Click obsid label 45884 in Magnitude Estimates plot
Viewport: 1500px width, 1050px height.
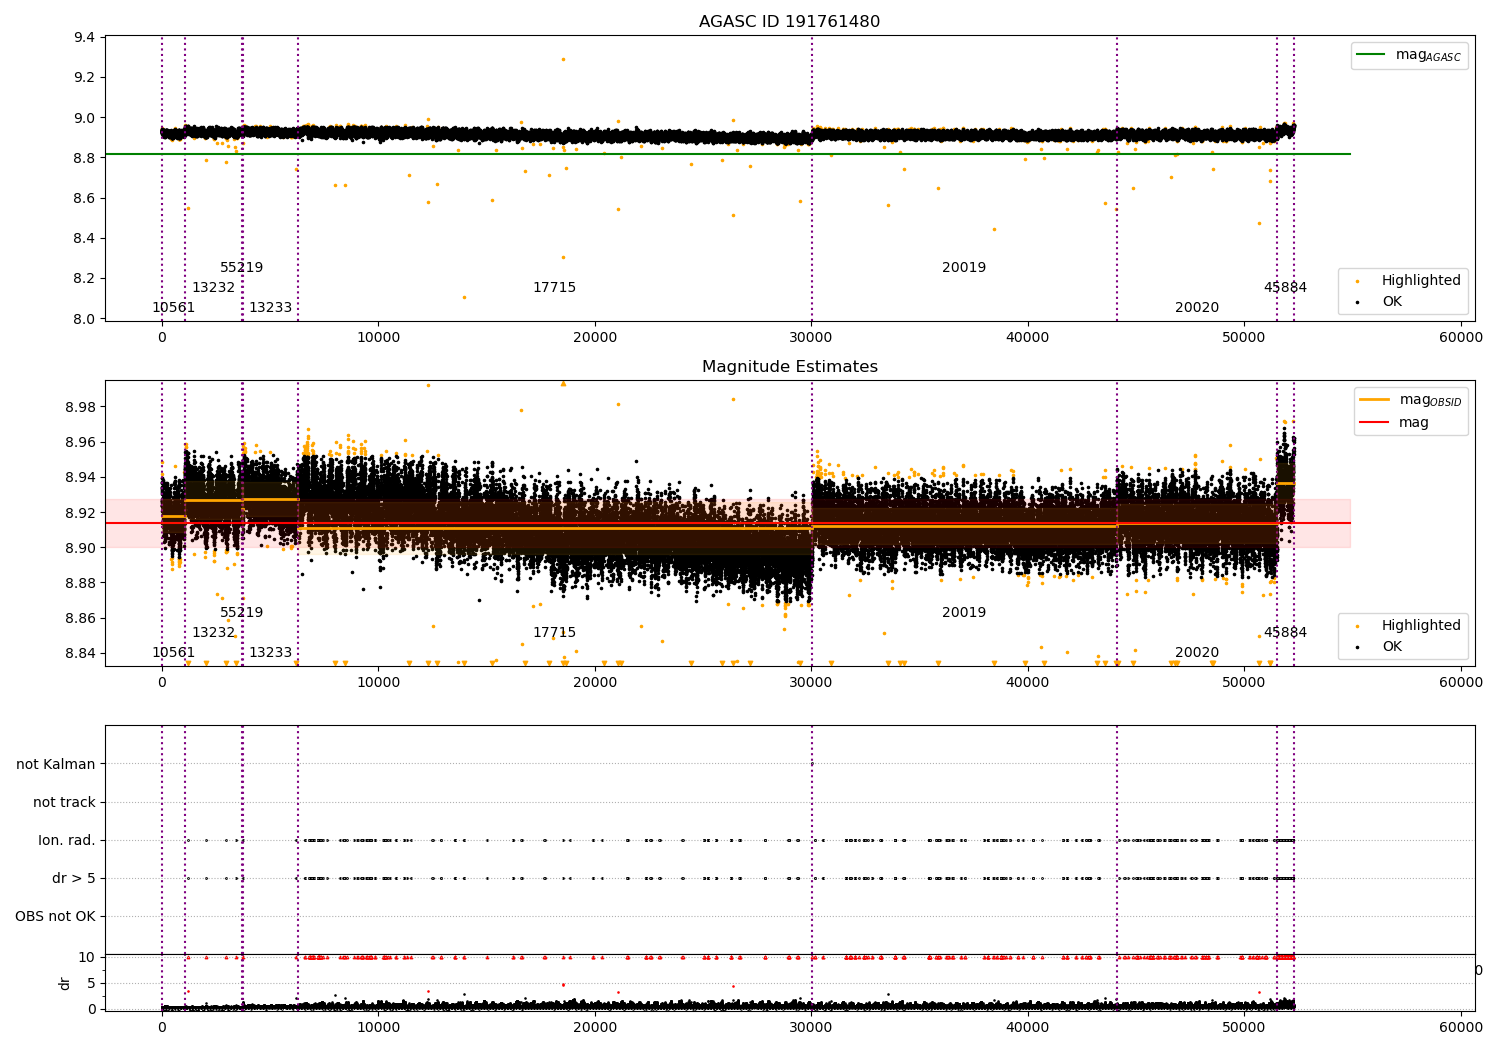point(1285,632)
